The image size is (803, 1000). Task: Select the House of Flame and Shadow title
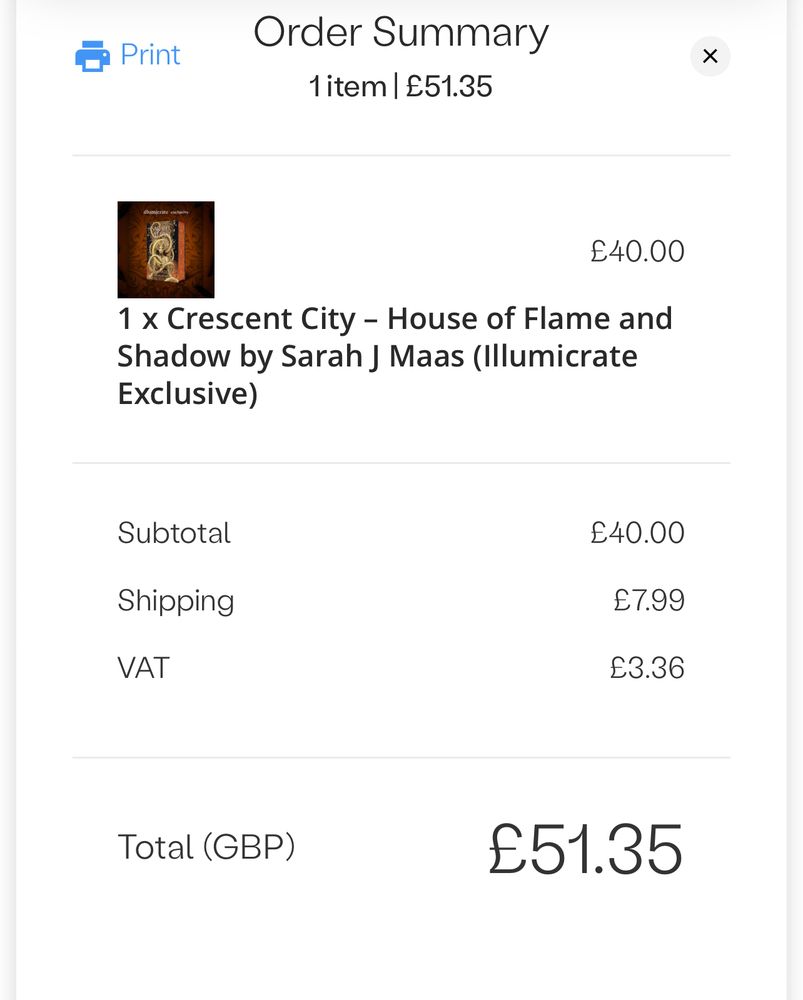pos(395,356)
